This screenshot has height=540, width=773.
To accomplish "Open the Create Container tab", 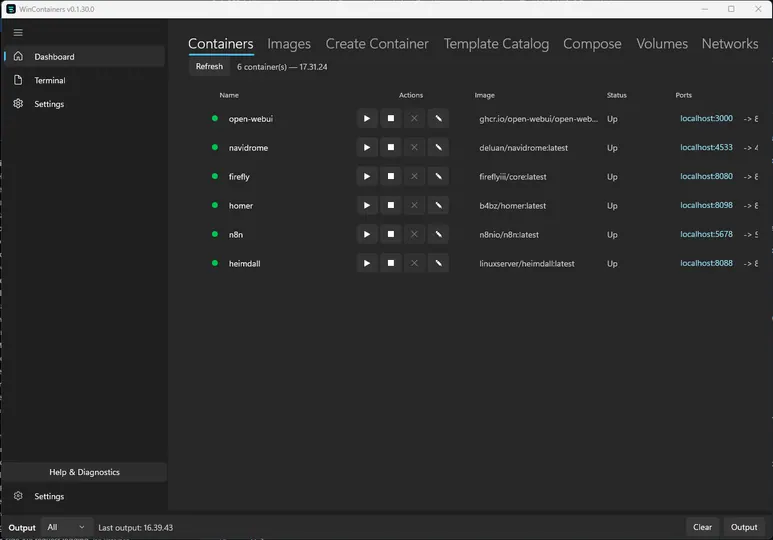I will tap(377, 44).
